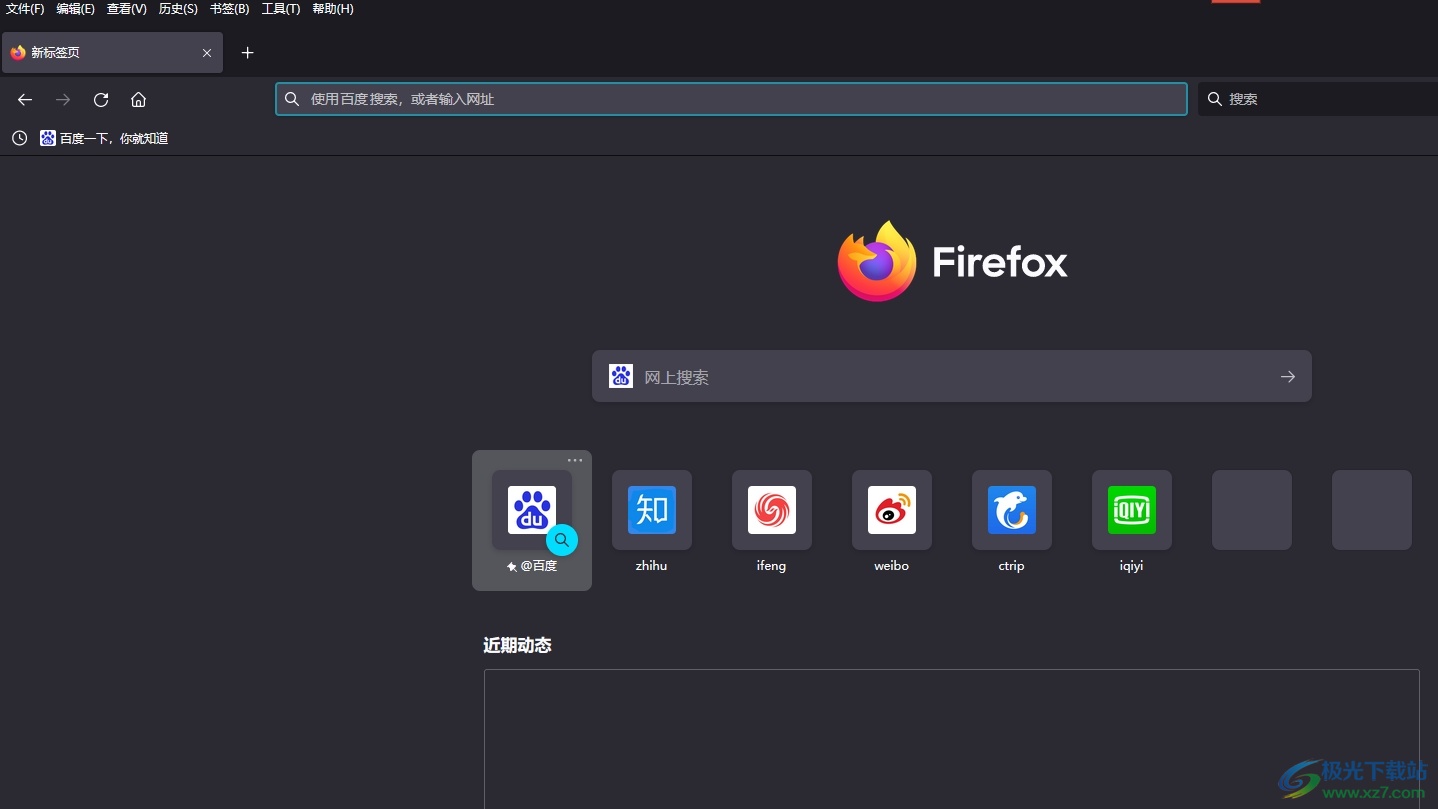Open the iqiyi shortcut
The width and height of the screenshot is (1438, 809).
coord(1132,510)
